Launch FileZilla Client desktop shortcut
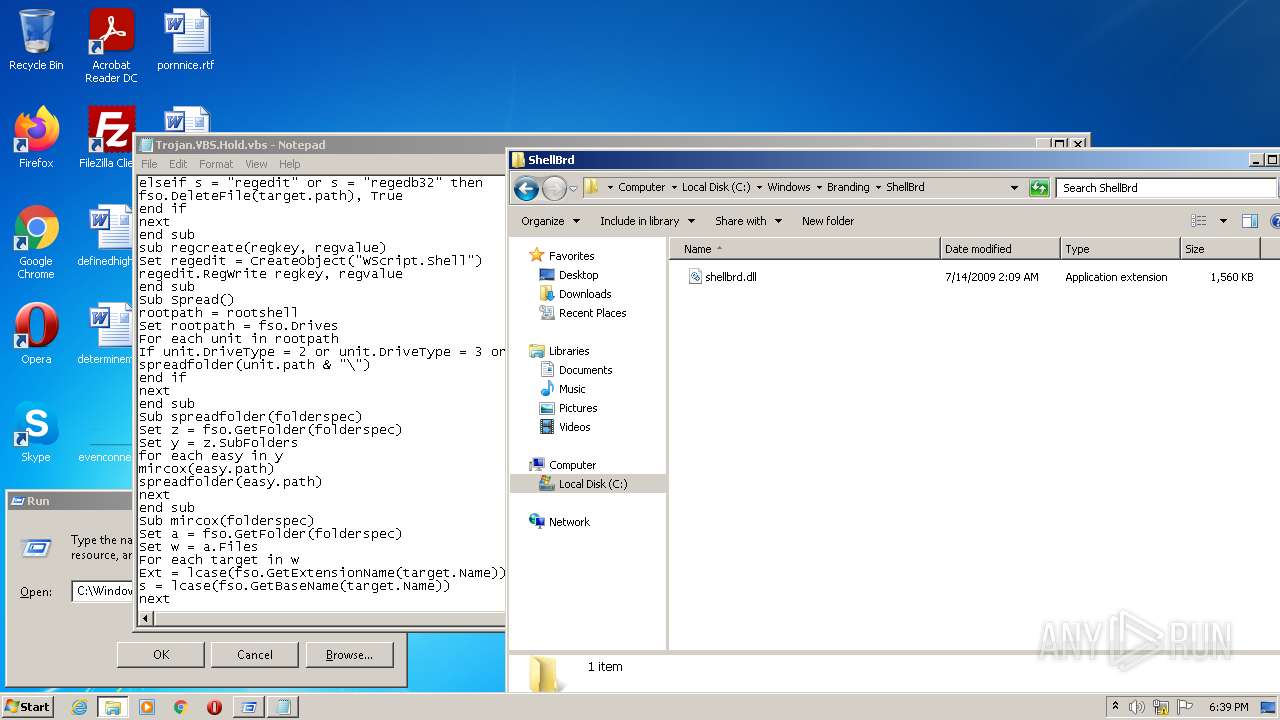 (108, 137)
